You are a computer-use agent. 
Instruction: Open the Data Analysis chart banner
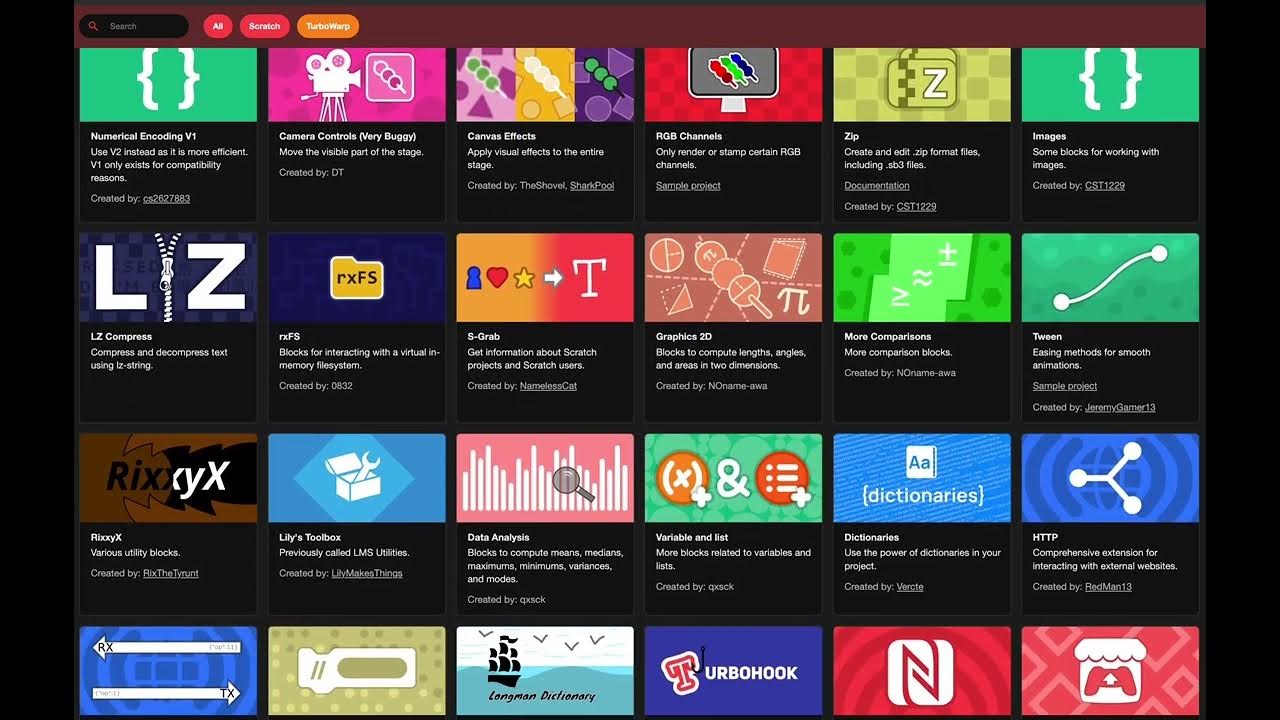click(x=545, y=478)
